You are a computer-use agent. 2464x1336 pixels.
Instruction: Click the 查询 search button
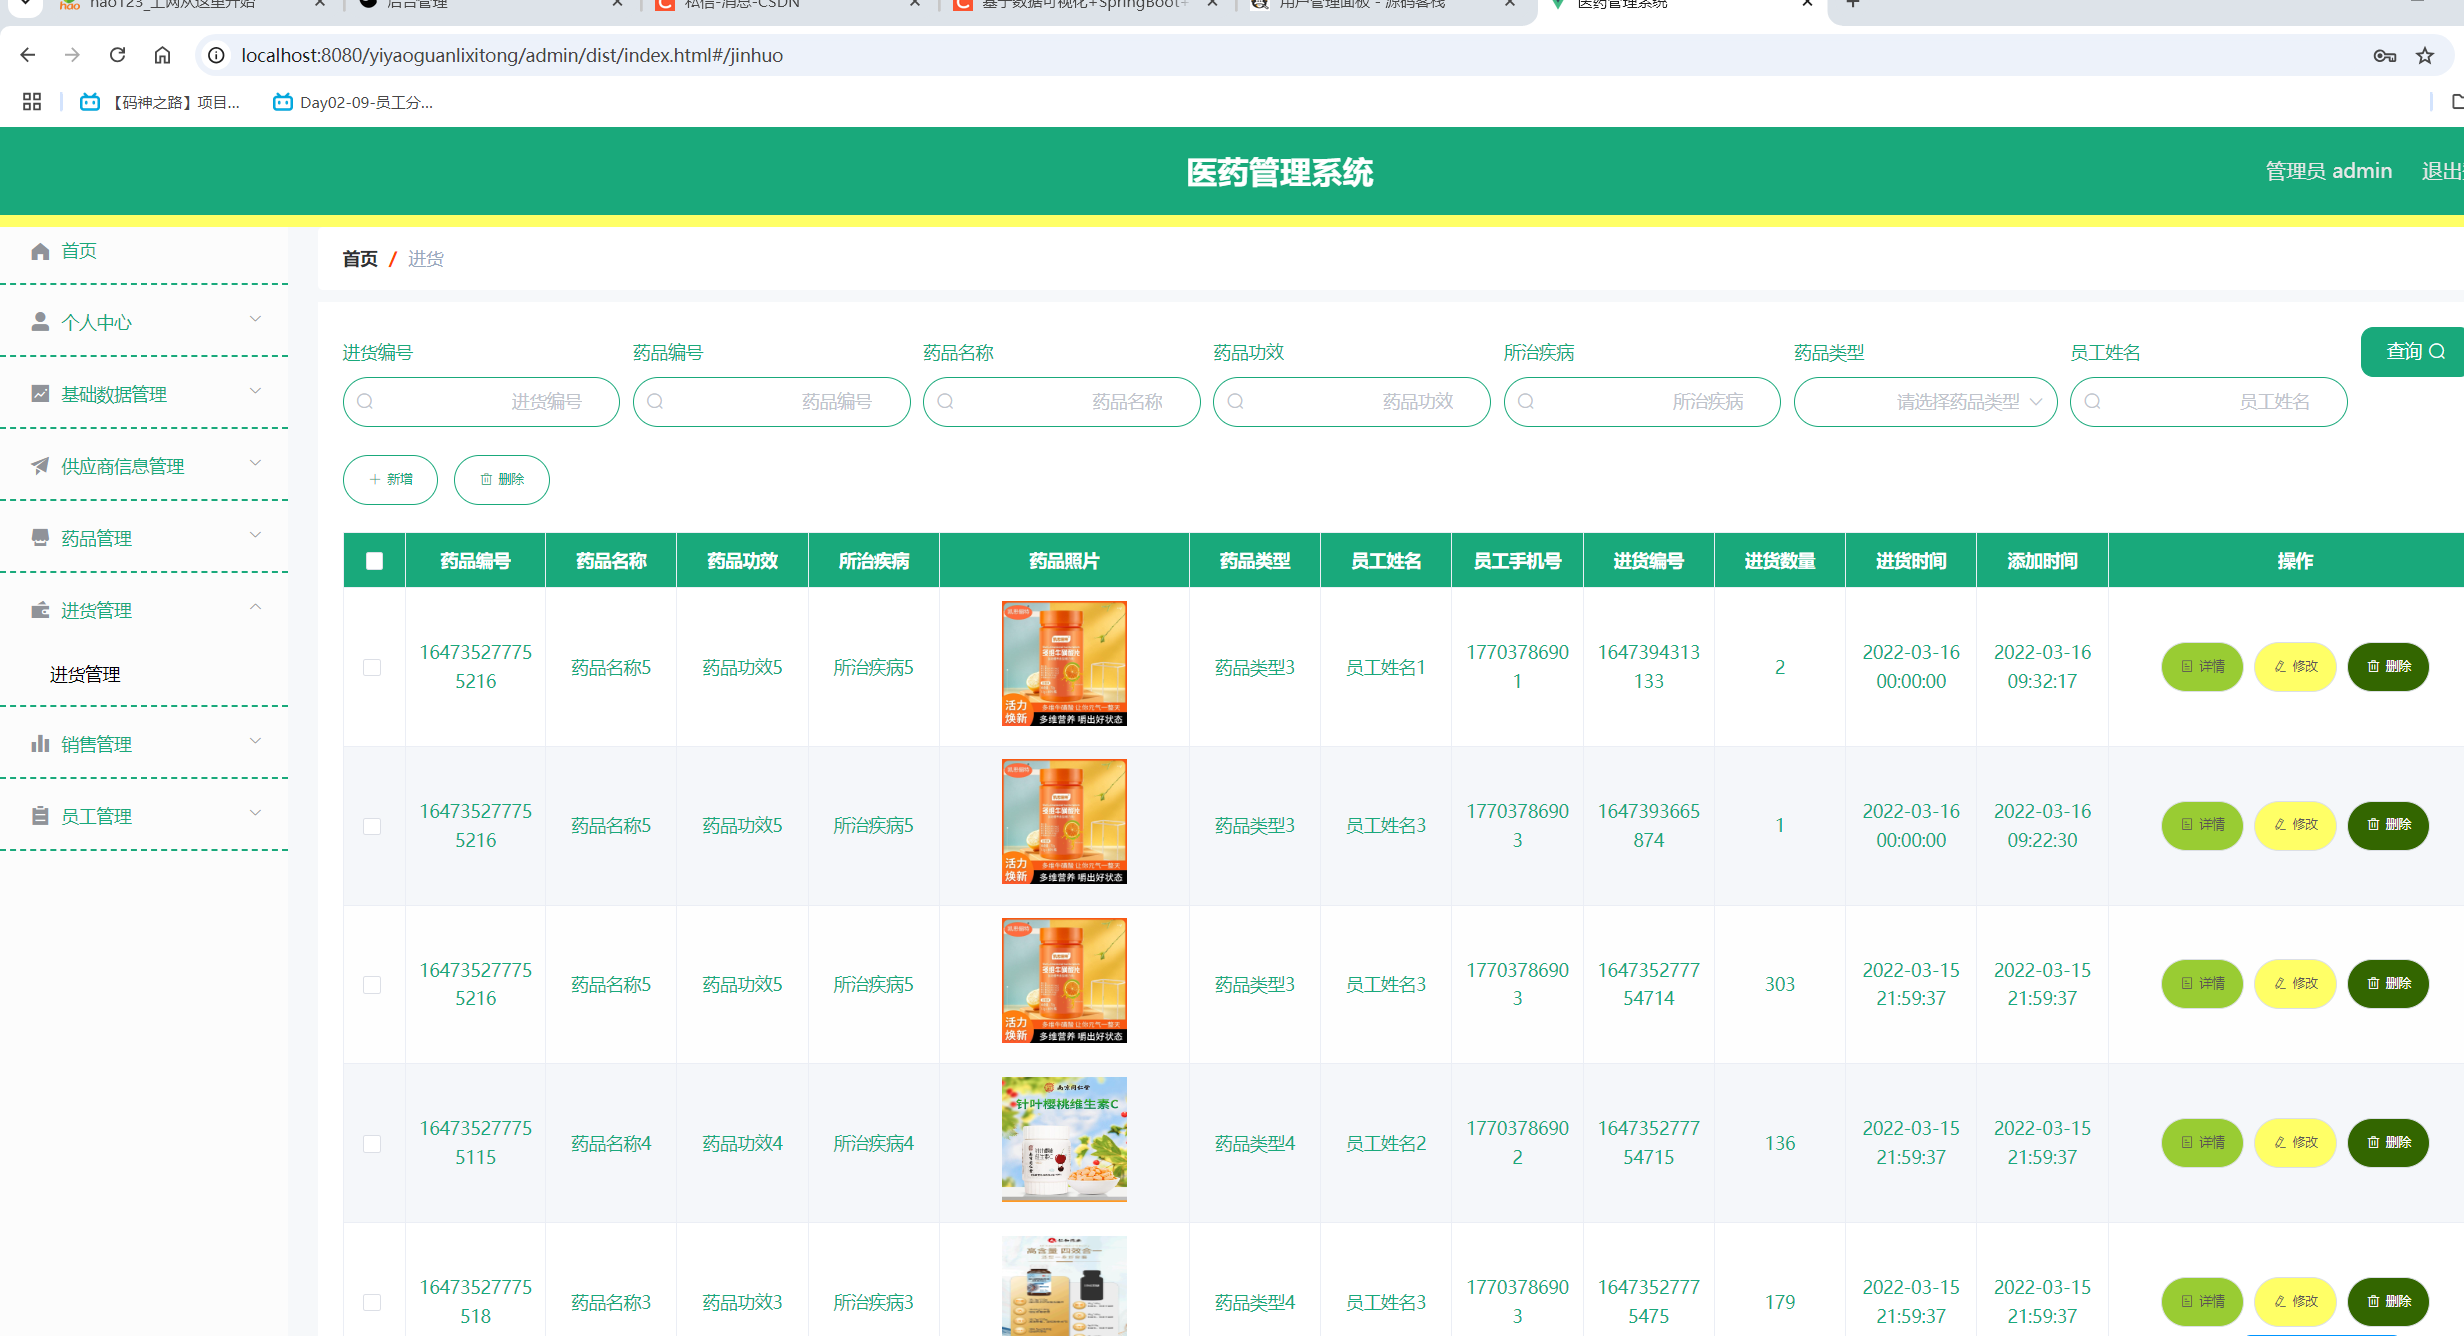coord(2414,352)
